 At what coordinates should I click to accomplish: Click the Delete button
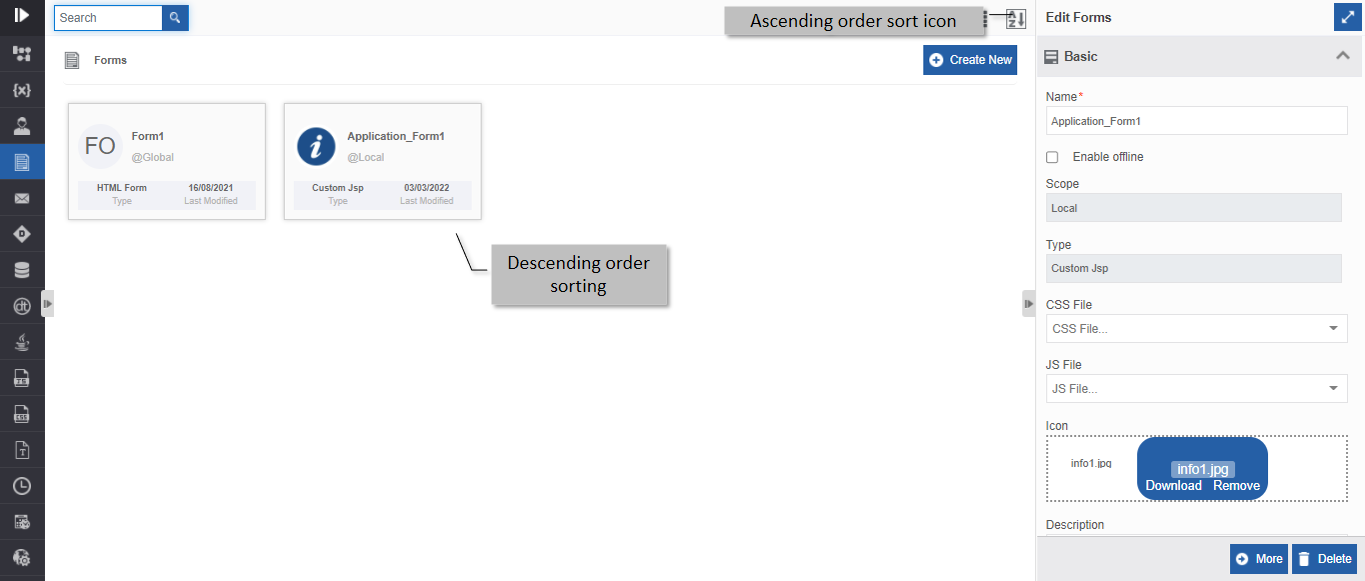click(x=1325, y=559)
